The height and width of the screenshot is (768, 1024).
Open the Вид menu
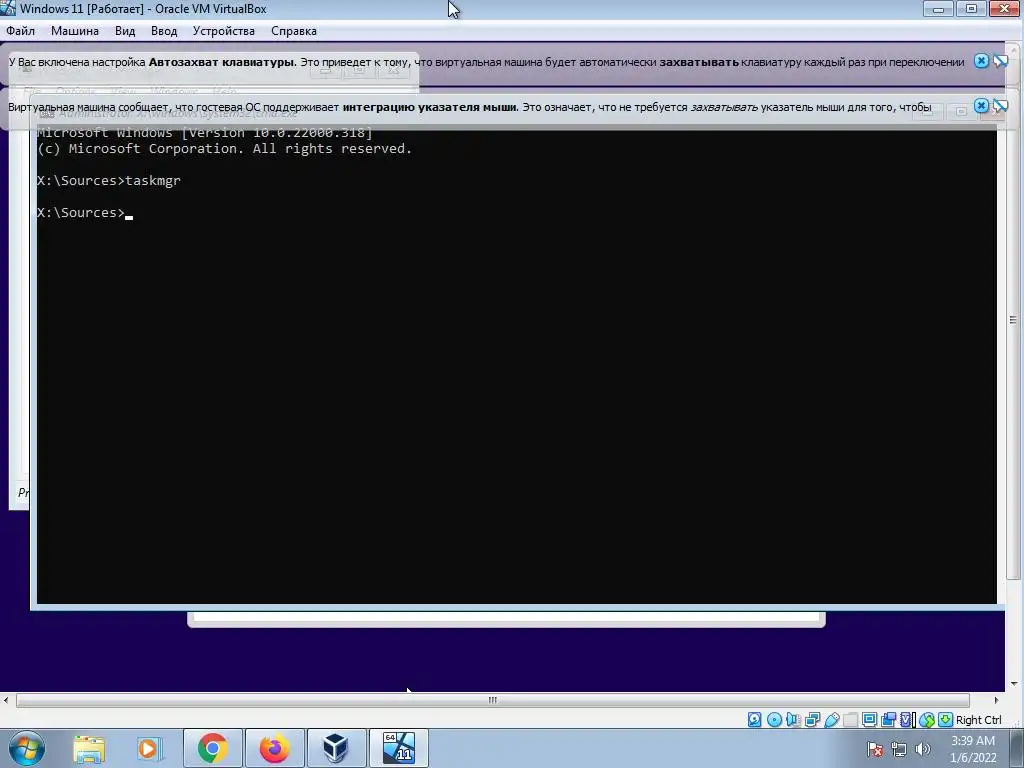pos(125,31)
